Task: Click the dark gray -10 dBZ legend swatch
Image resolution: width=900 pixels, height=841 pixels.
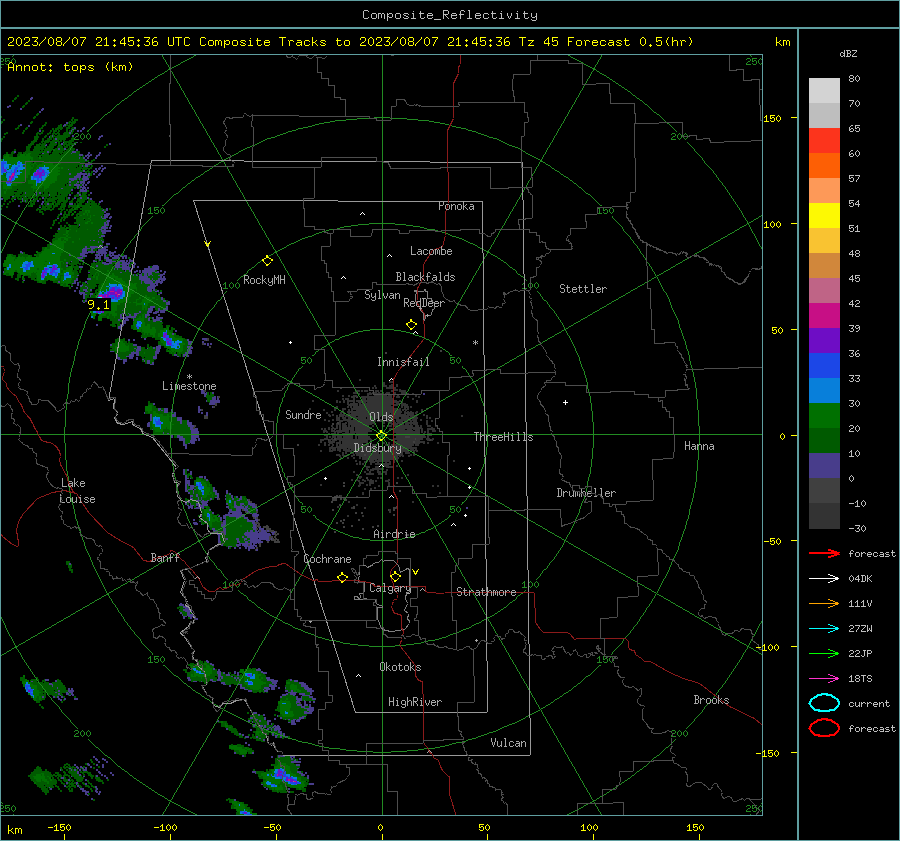Action: click(x=824, y=516)
